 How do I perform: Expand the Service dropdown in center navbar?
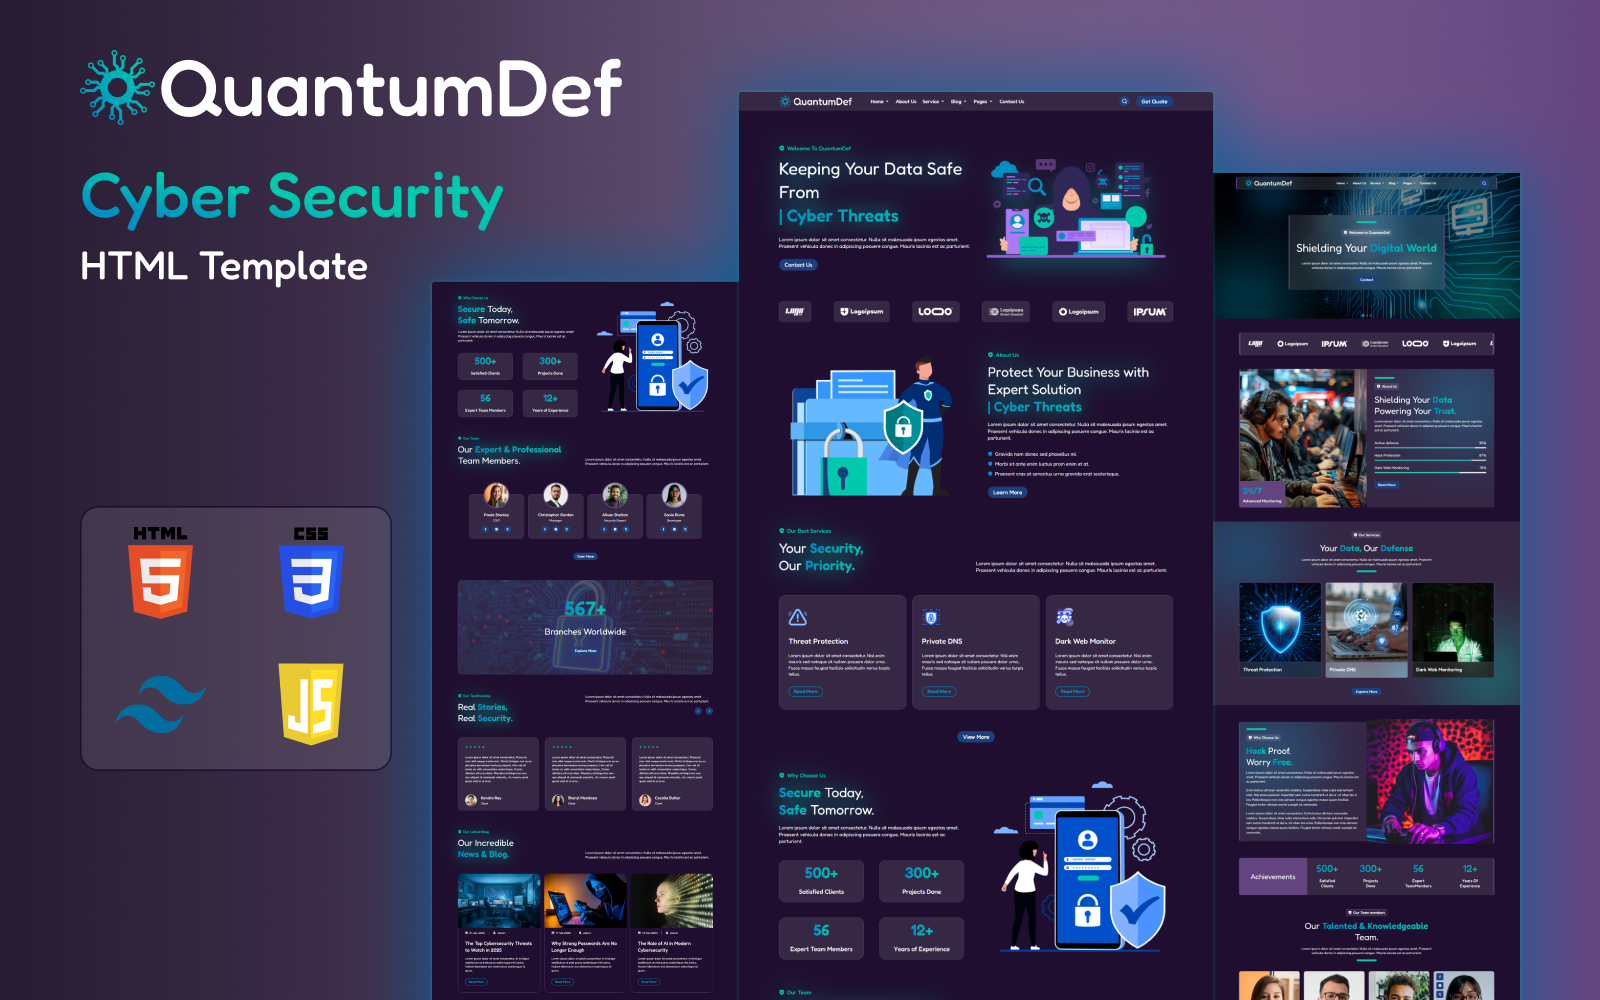point(932,101)
